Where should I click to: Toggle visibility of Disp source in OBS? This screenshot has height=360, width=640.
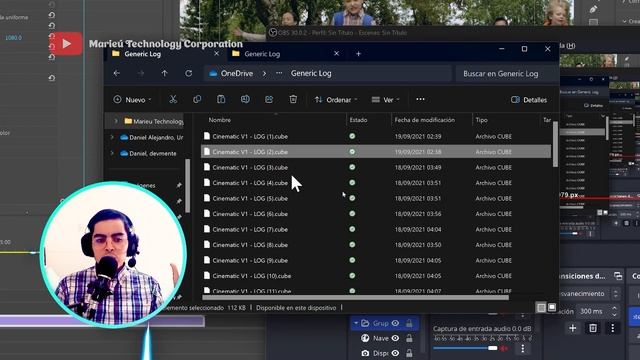[x=395, y=353]
